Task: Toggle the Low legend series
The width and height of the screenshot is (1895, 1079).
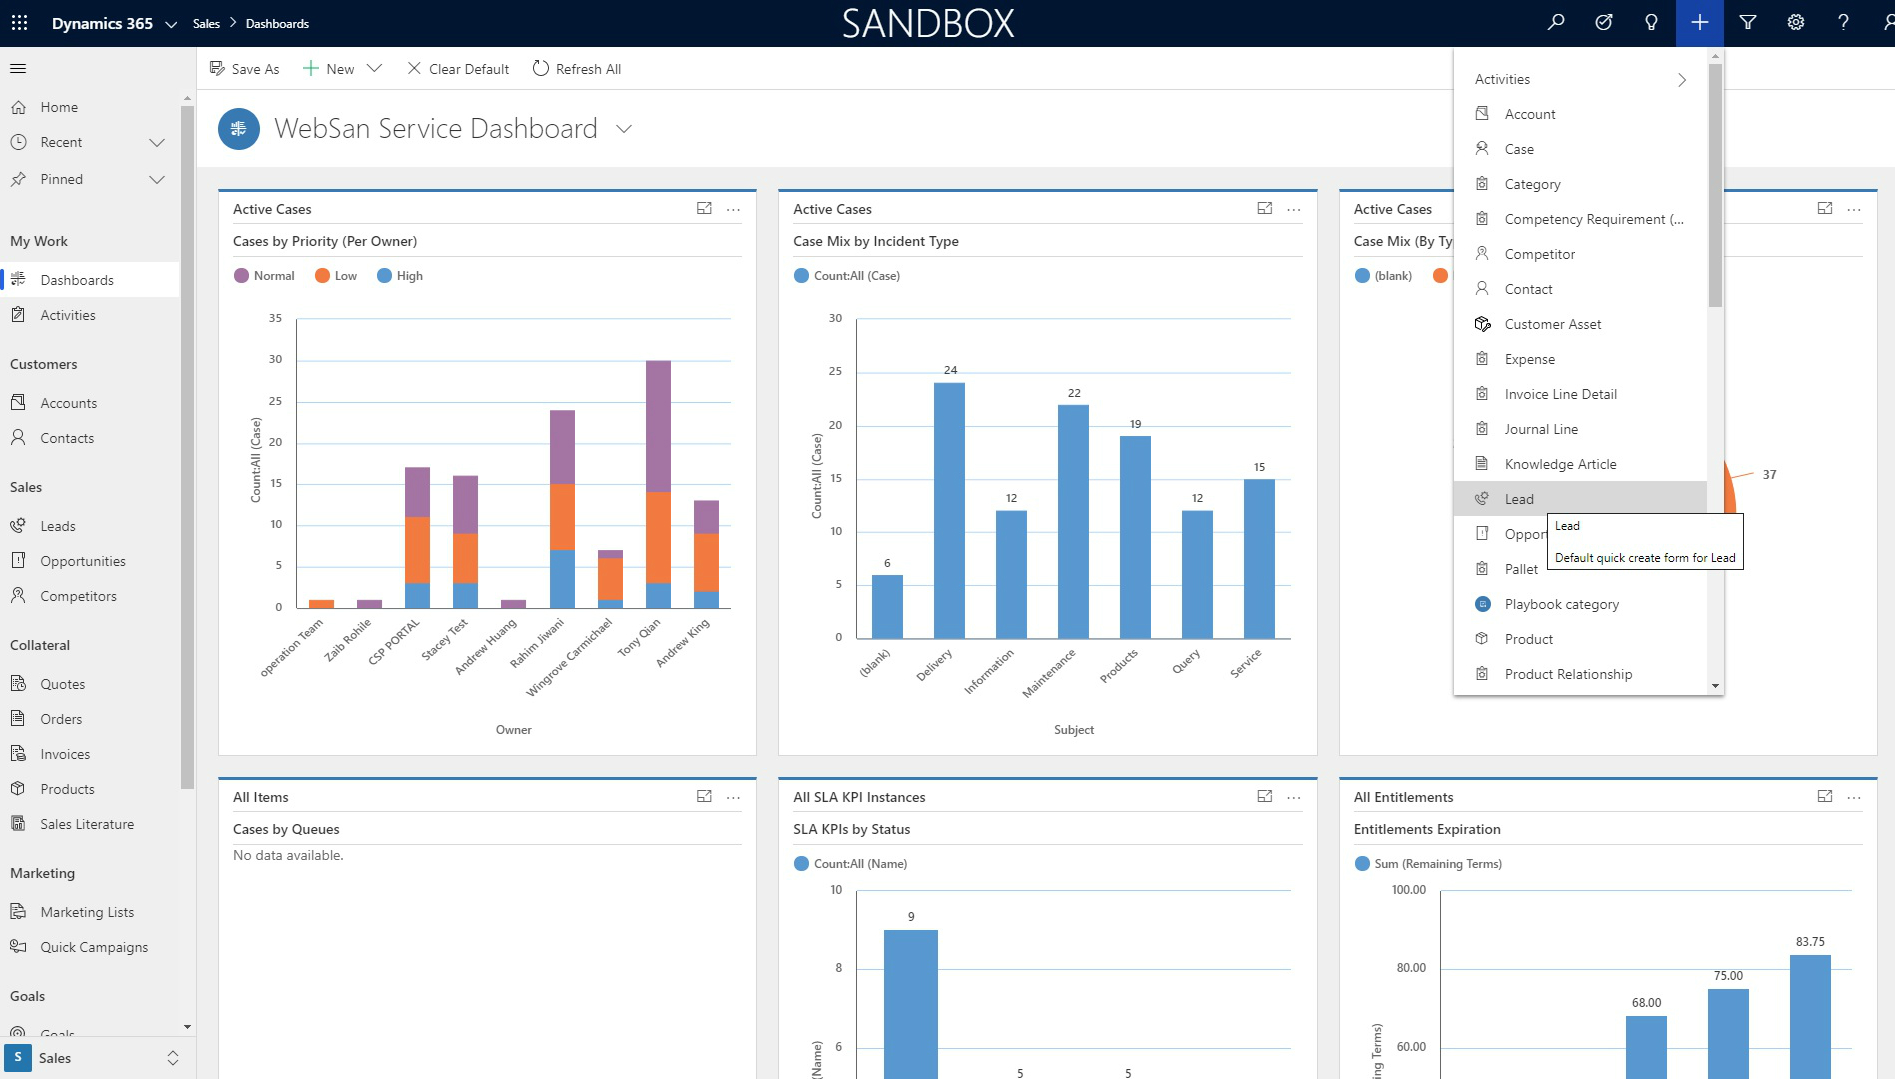Action: click(336, 276)
